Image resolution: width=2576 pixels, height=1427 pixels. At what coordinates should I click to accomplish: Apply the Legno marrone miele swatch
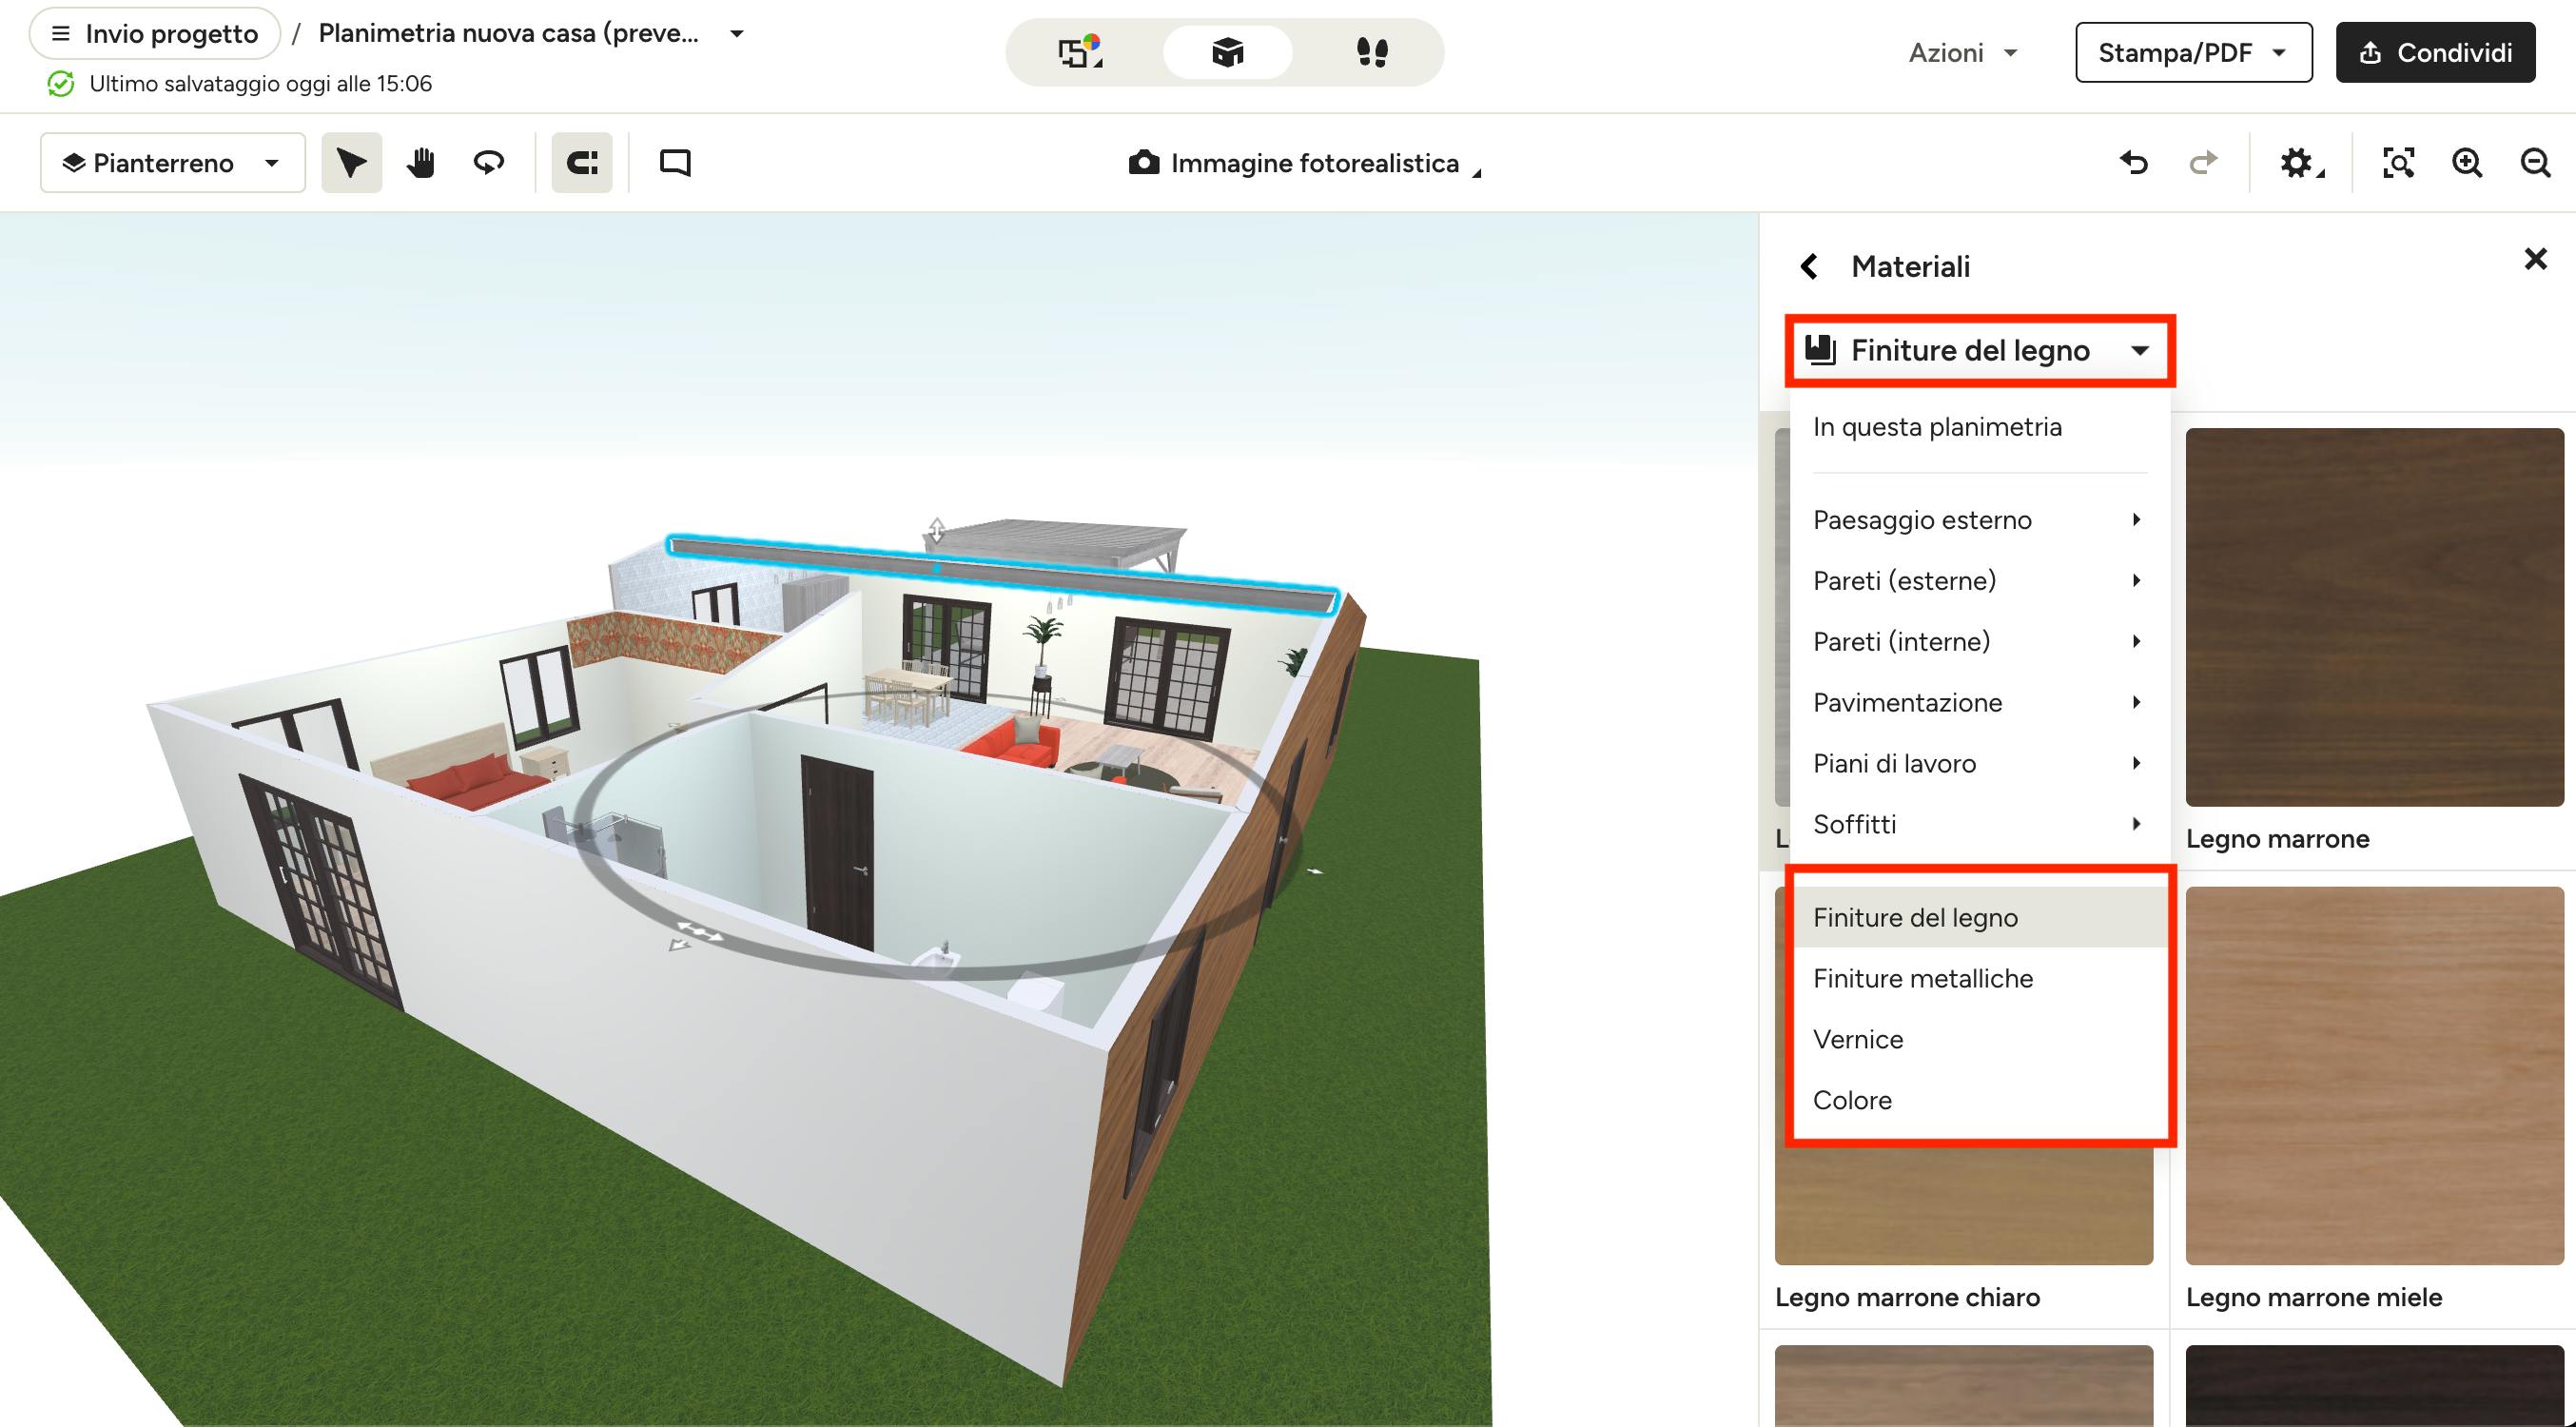coord(2374,1076)
